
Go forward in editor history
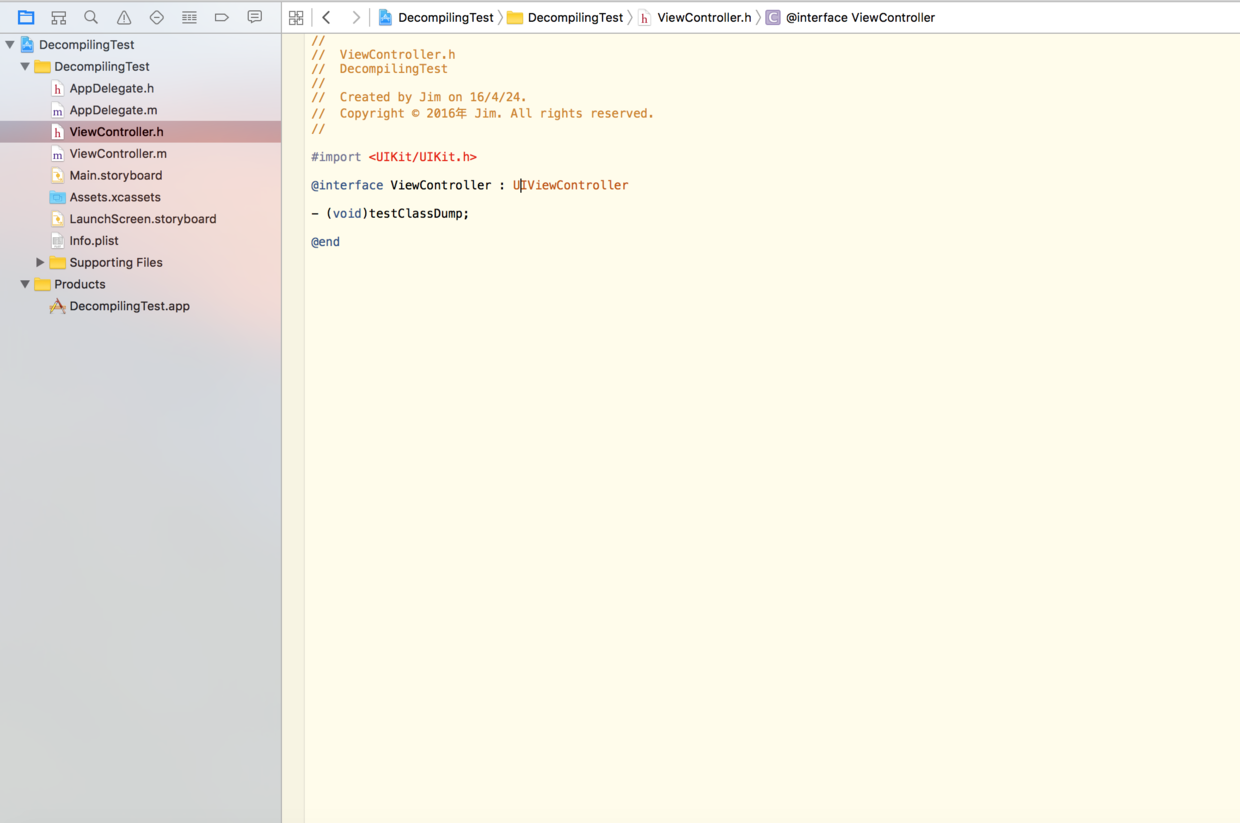tap(355, 17)
